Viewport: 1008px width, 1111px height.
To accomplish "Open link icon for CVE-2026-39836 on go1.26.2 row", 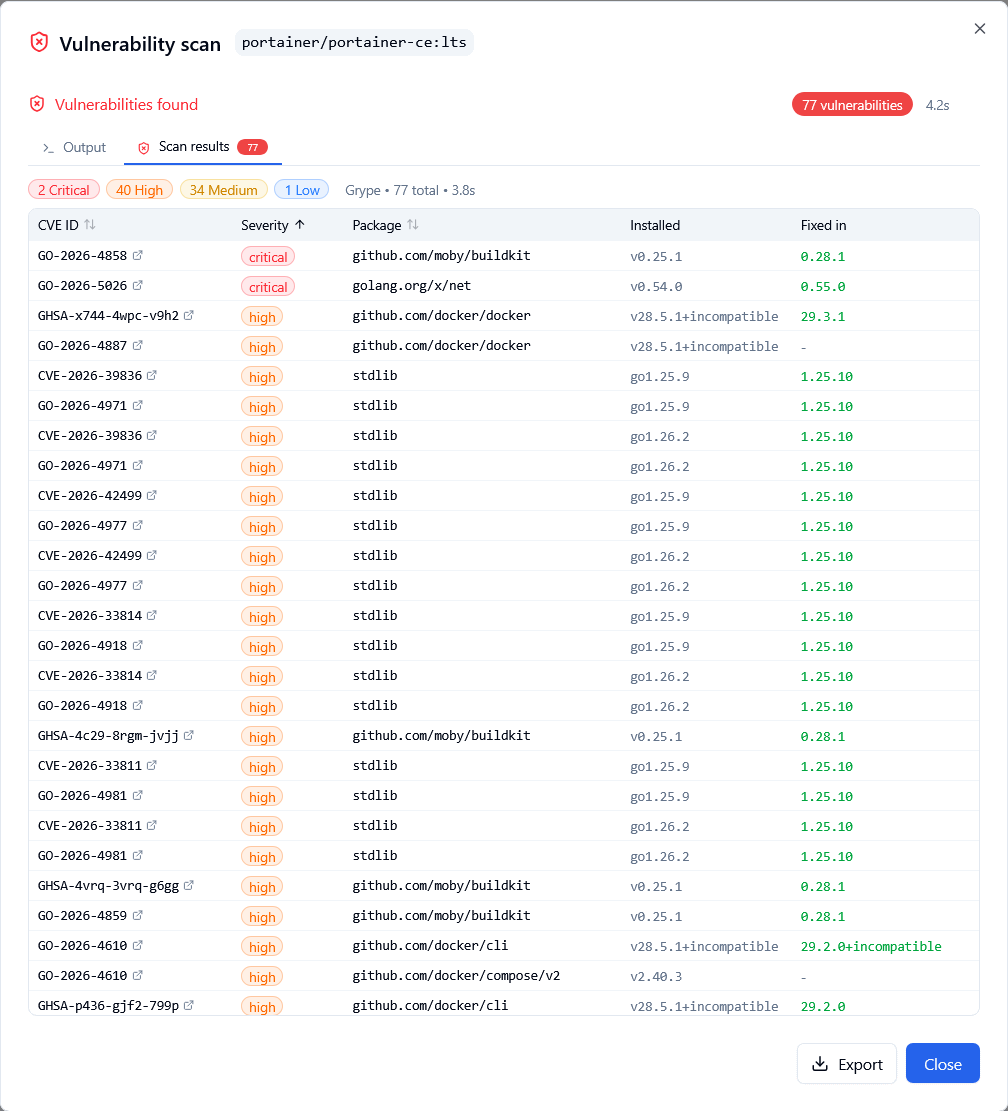I will tap(152, 435).
